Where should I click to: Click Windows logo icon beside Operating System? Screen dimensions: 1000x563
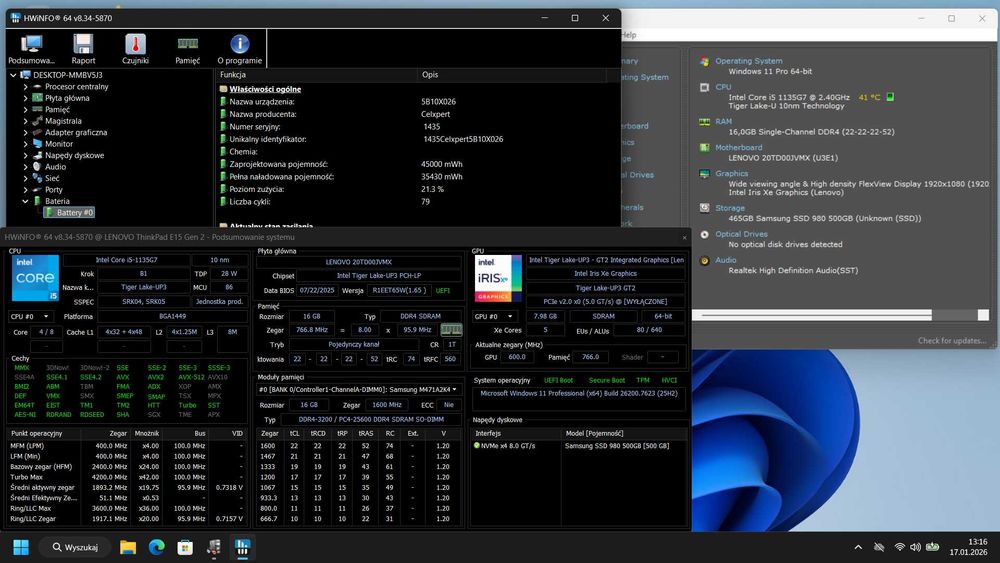(x=704, y=61)
